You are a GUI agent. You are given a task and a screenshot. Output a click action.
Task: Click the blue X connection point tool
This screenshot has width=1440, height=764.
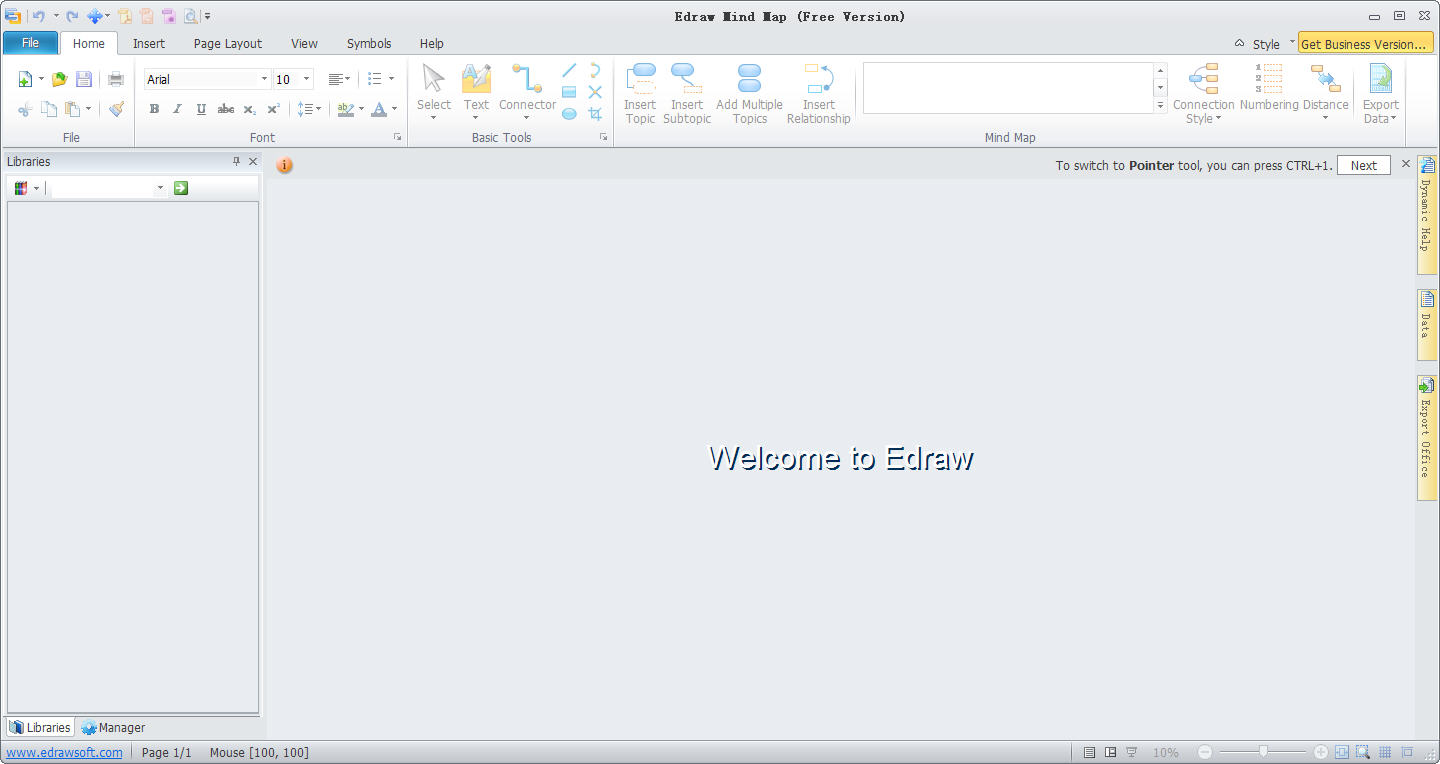(x=595, y=92)
